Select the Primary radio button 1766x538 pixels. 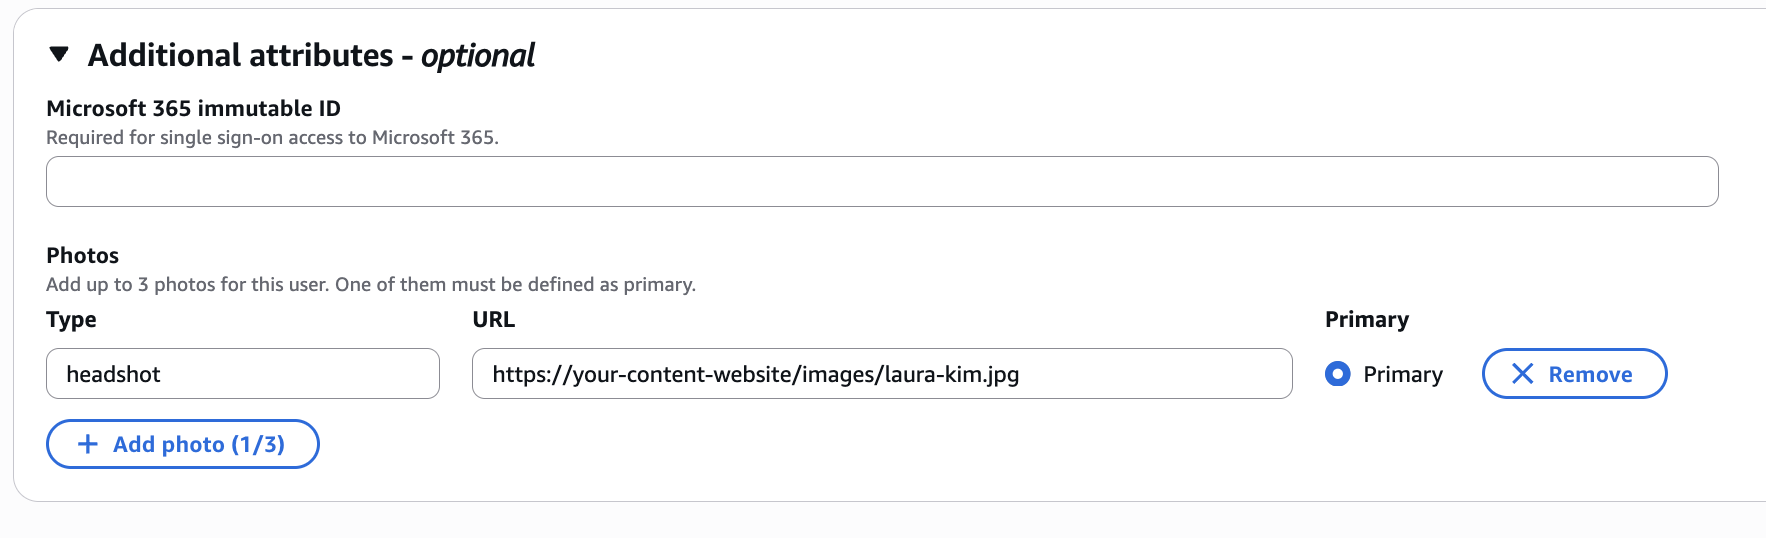[x=1337, y=374]
